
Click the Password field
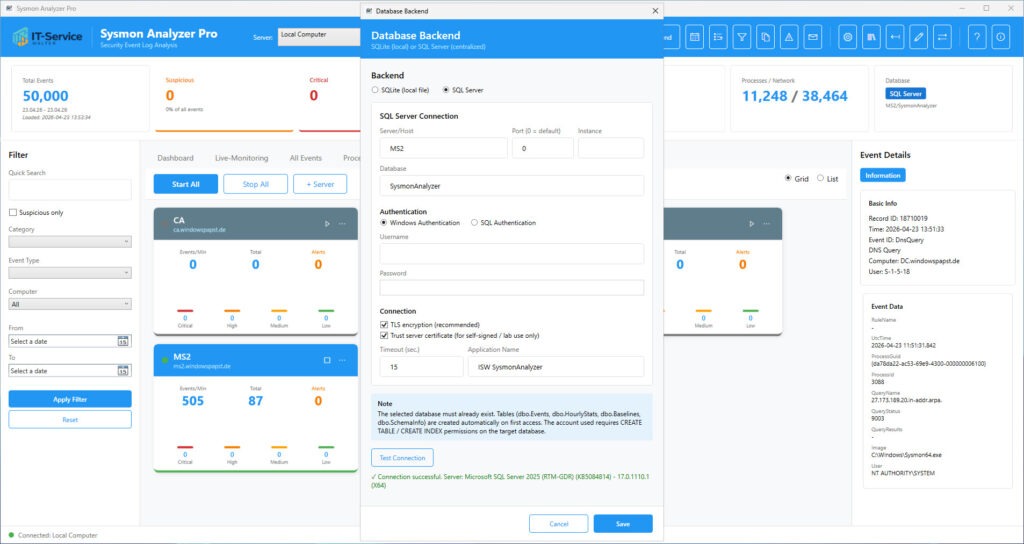pyautogui.click(x=512, y=287)
